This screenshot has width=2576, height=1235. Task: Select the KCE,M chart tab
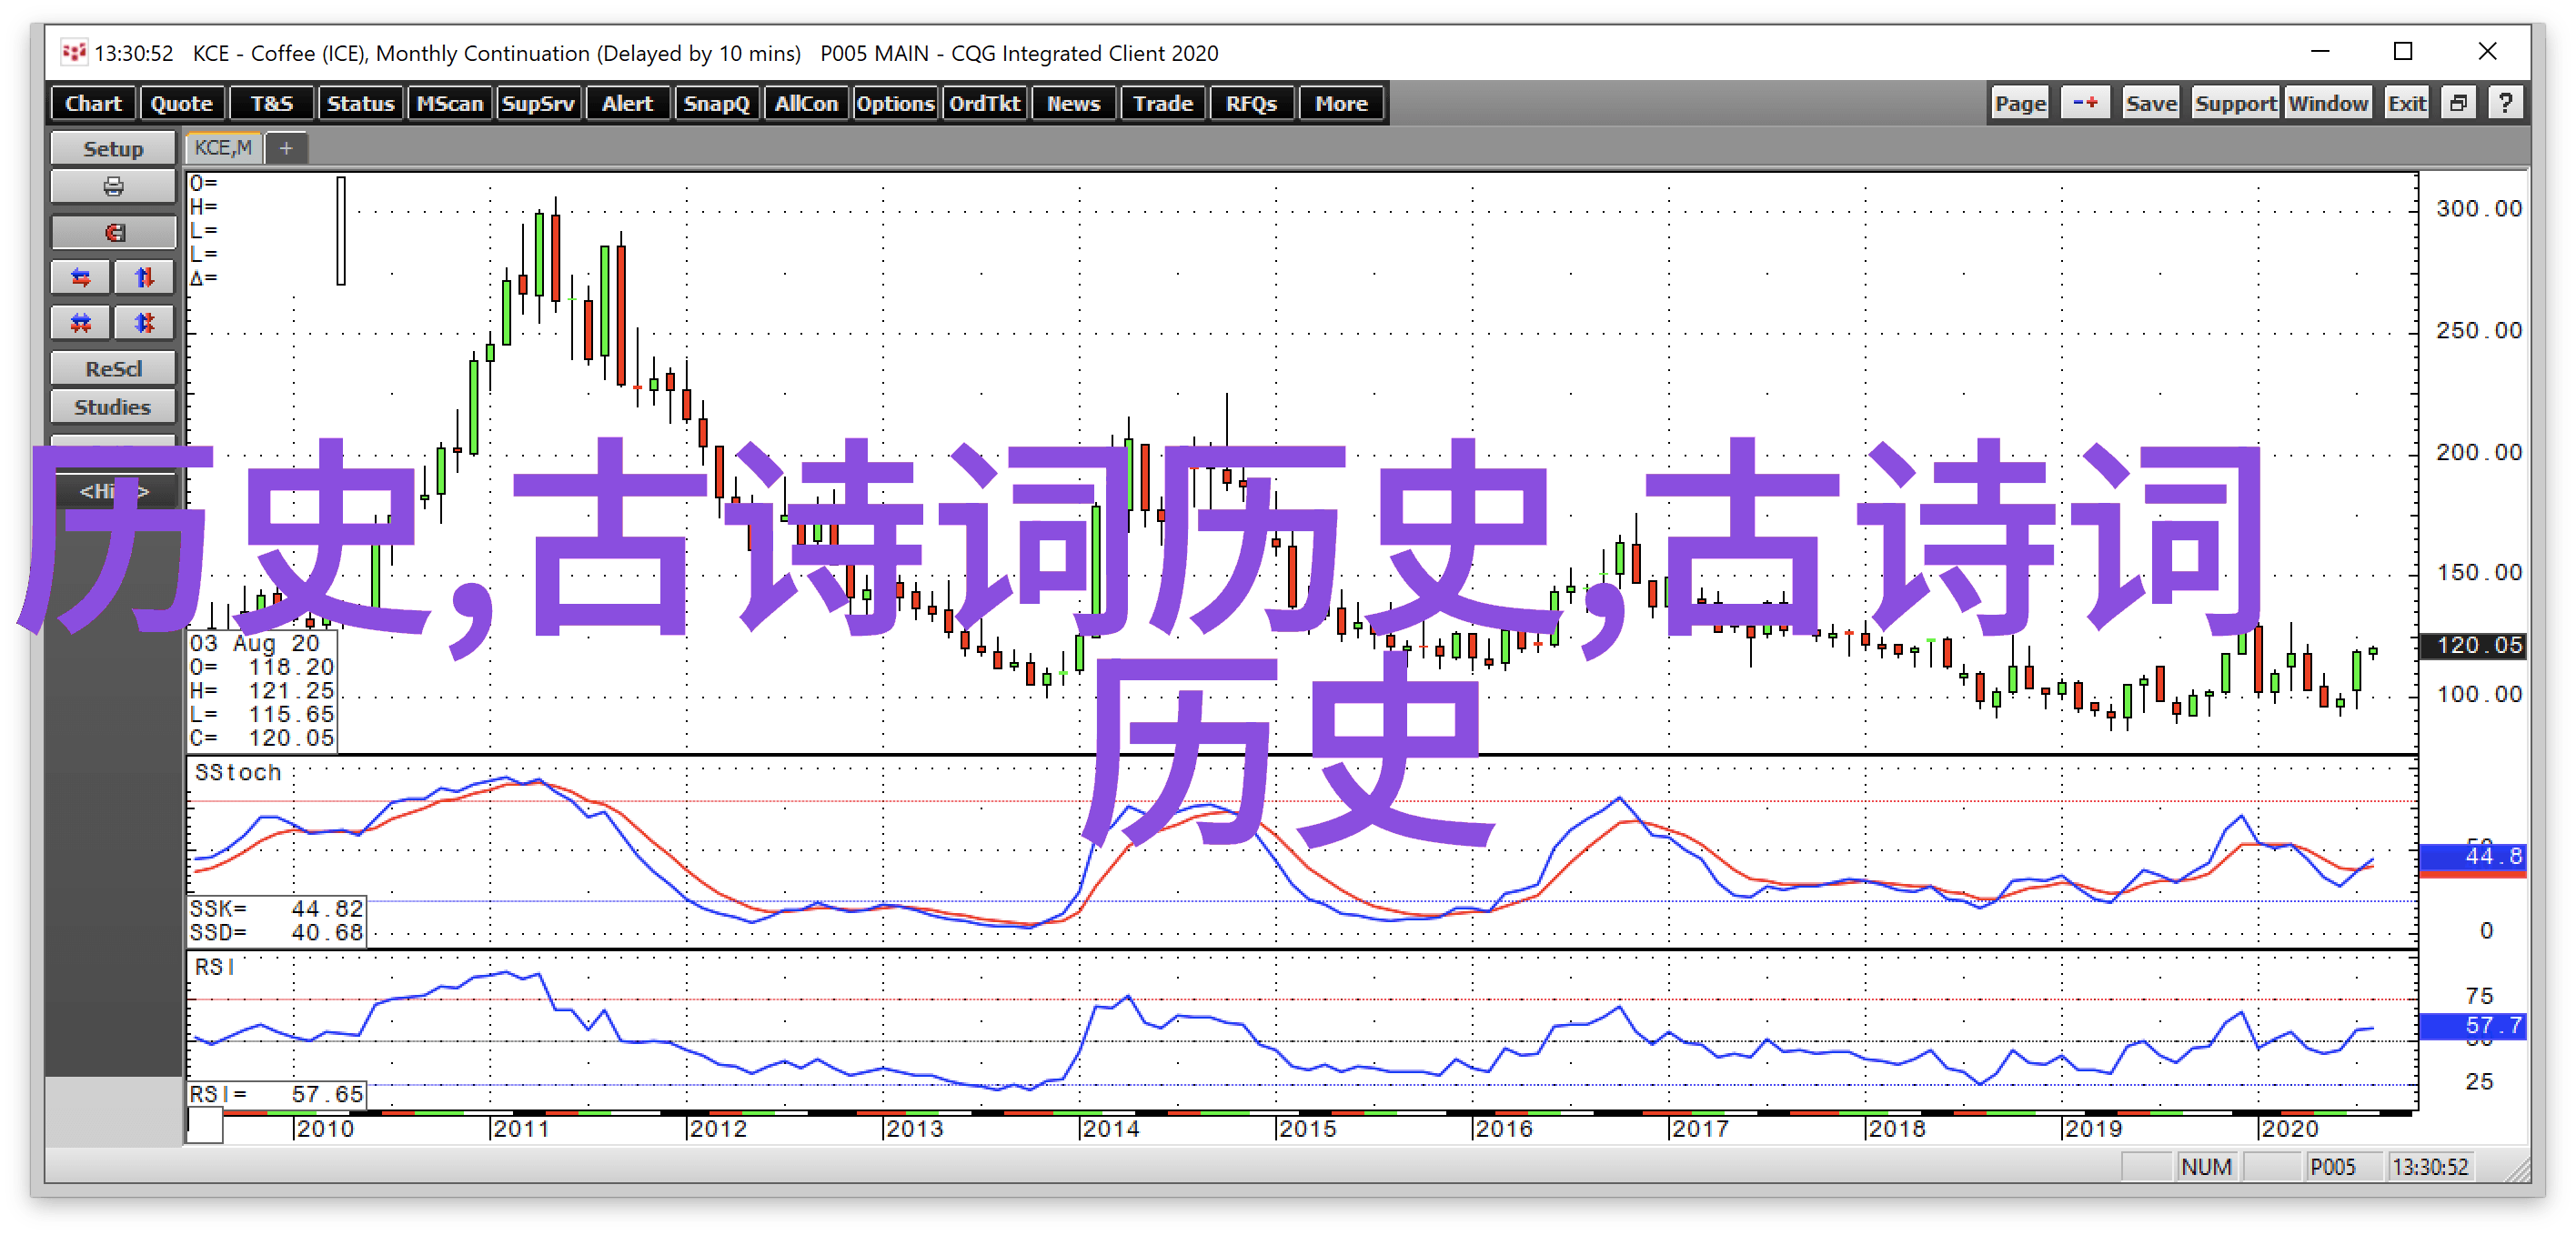click(223, 148)
